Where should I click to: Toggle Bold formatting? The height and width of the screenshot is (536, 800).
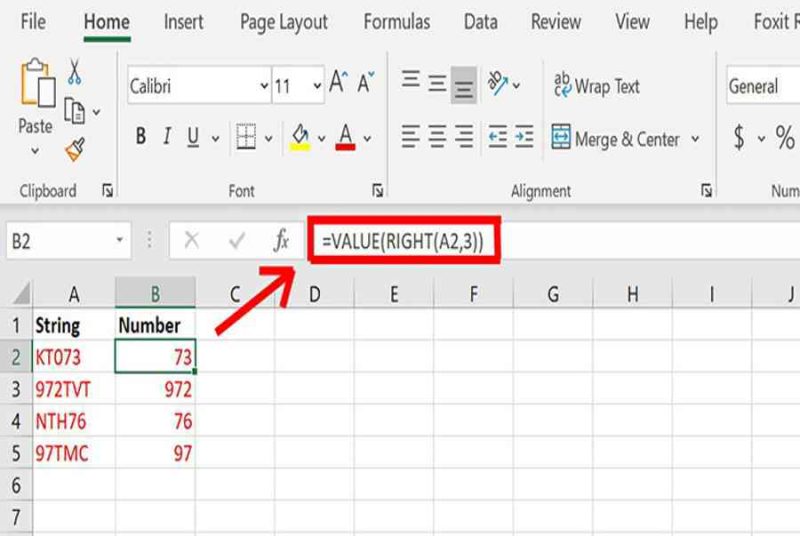click(x=141, y=137)
